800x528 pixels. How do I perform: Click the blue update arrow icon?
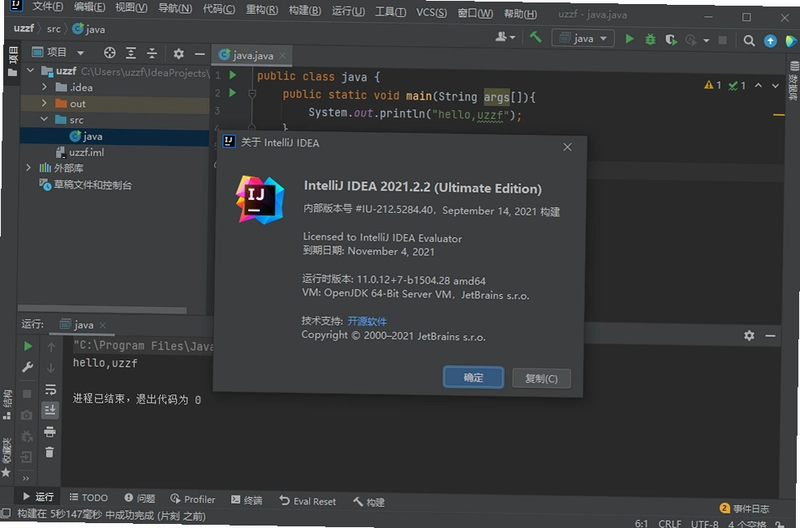click(x=770, y=41)
